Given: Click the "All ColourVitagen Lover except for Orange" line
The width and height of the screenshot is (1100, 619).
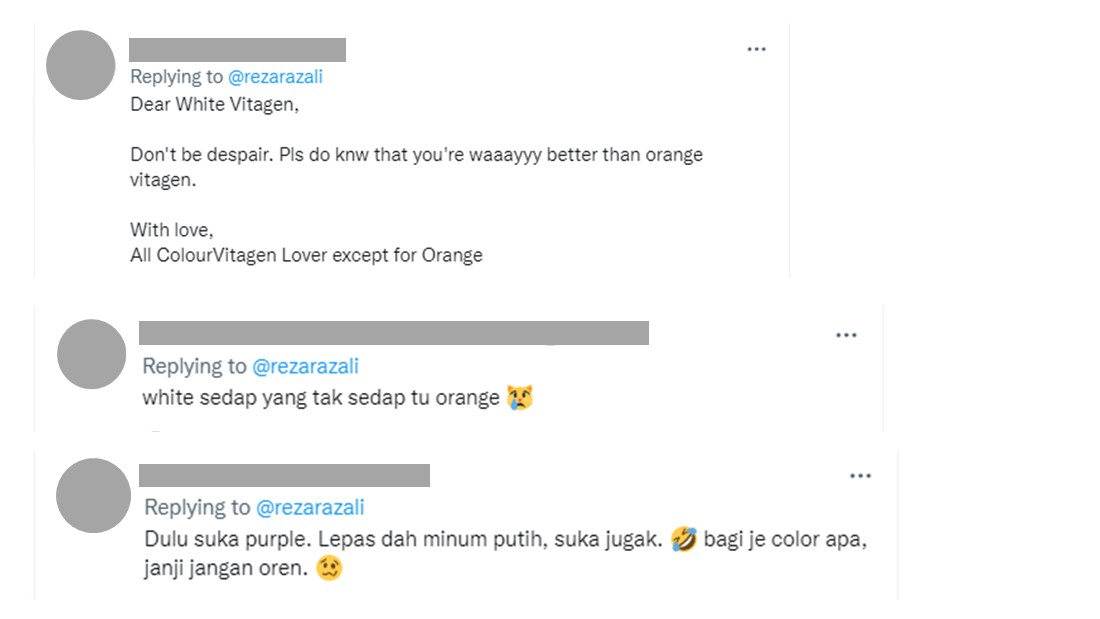Looking at the screenshot, I should pos(306,255).
